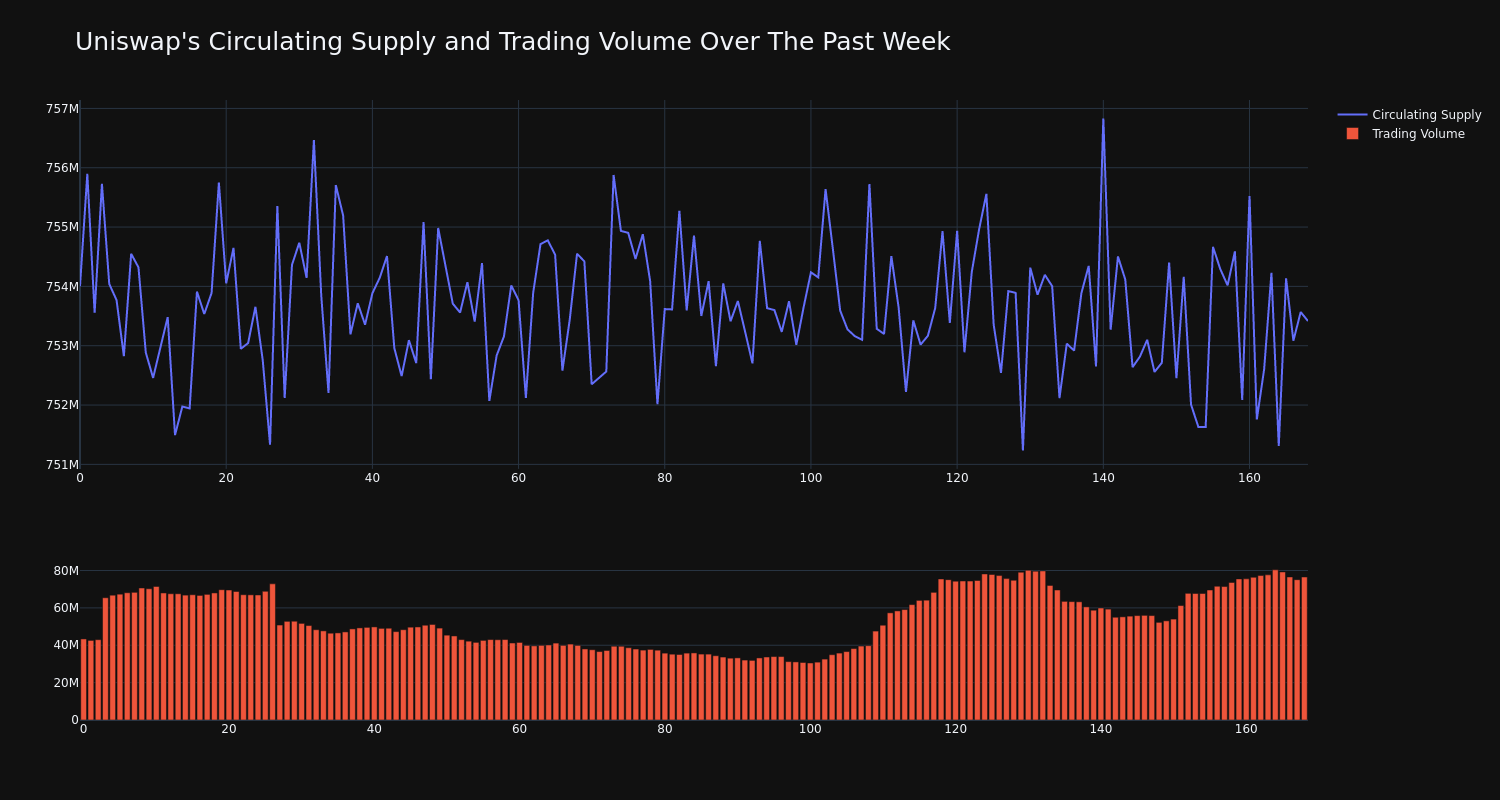Click the tallest early volume bar near x=26
This screenshot has width=1500, height=800.
pyautogui.click(x=272, y=652)
